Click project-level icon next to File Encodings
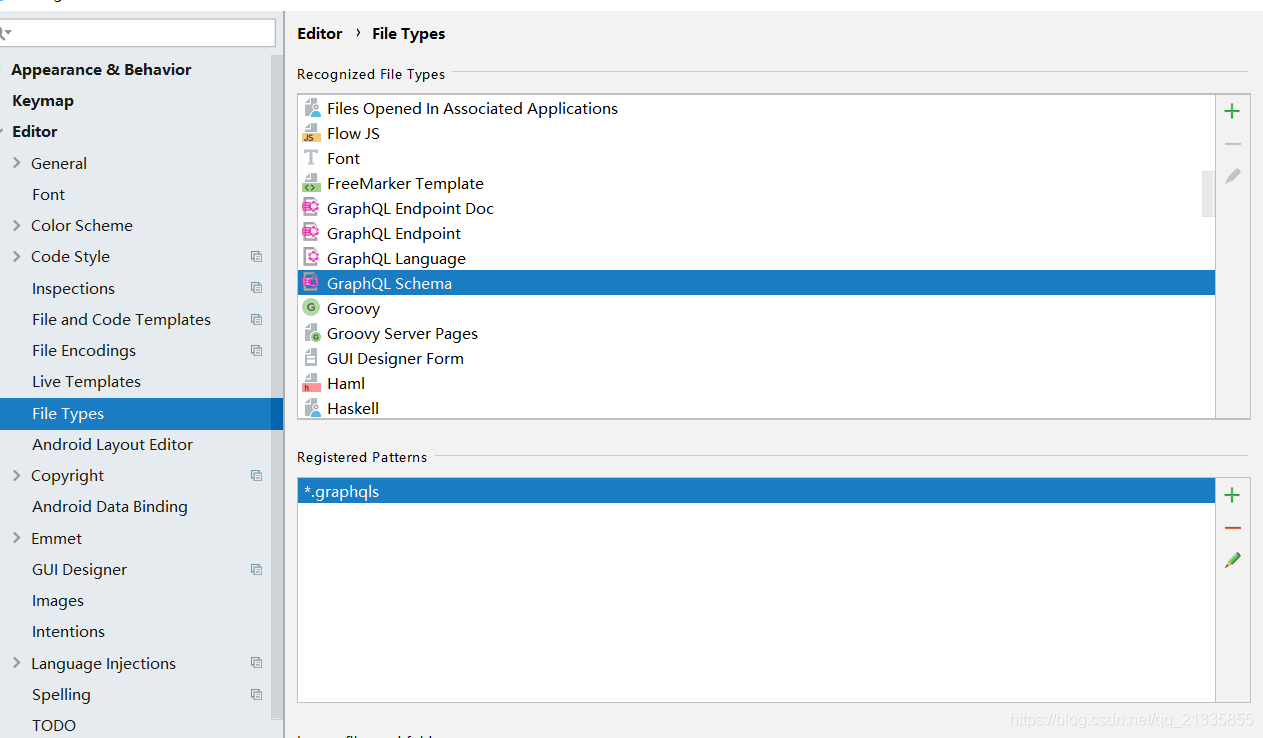This screenshot has width=1263, height=738. (x=256, y=351)
